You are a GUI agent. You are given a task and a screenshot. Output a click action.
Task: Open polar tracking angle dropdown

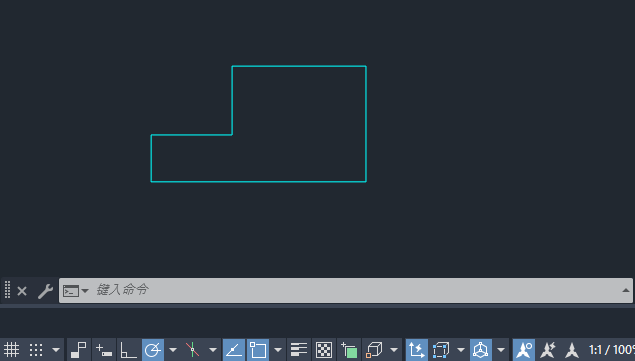pyautogui.click(x=173, y=350)
